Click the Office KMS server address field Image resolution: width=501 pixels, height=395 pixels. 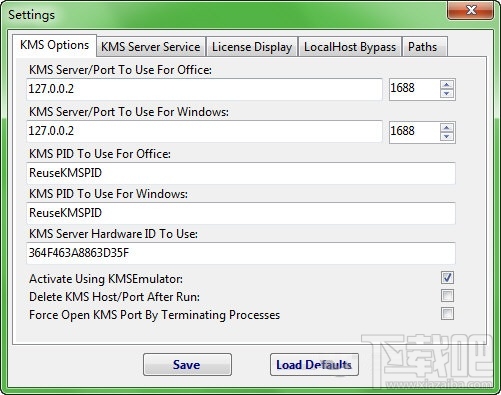(204, 89)
